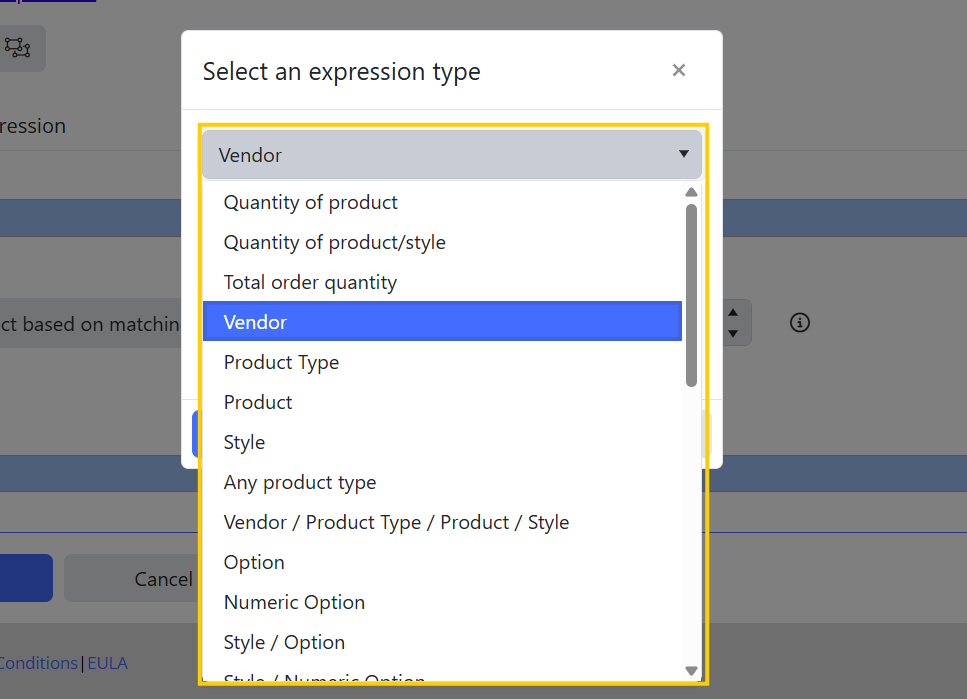
Task: Select Product Type in the list
Action: click(282, 362)
